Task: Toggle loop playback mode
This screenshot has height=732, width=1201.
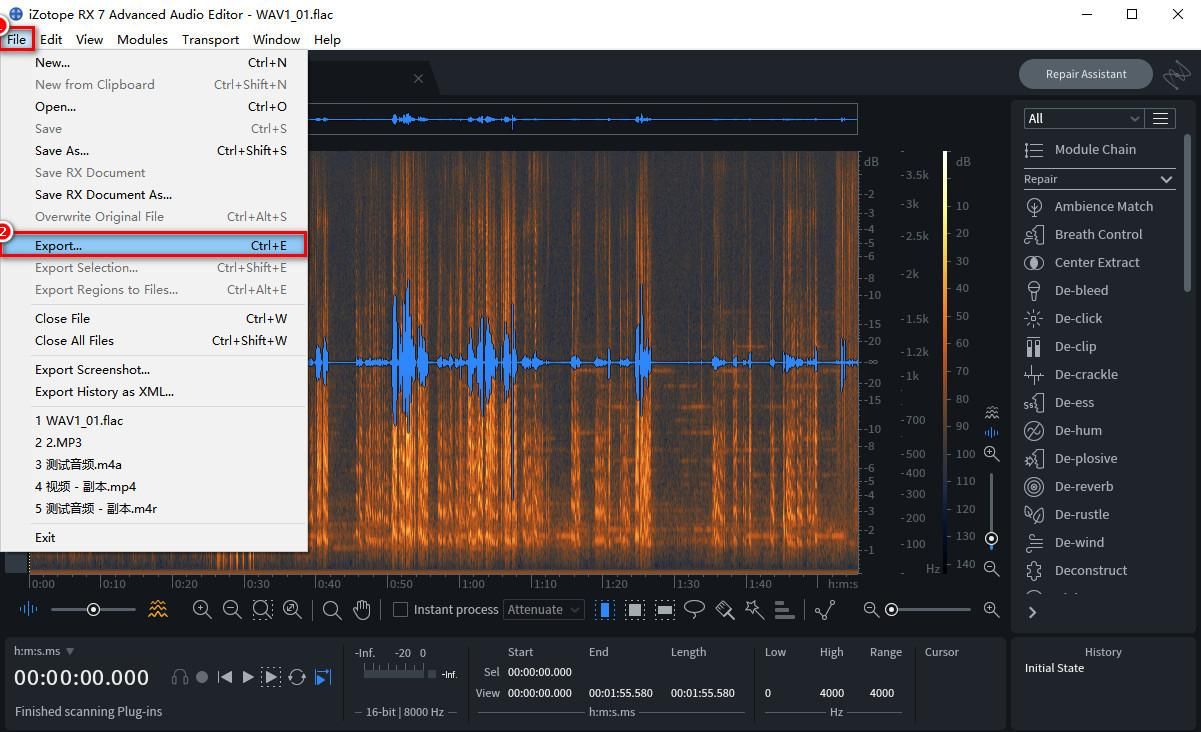Action: (x=297, y=677)
